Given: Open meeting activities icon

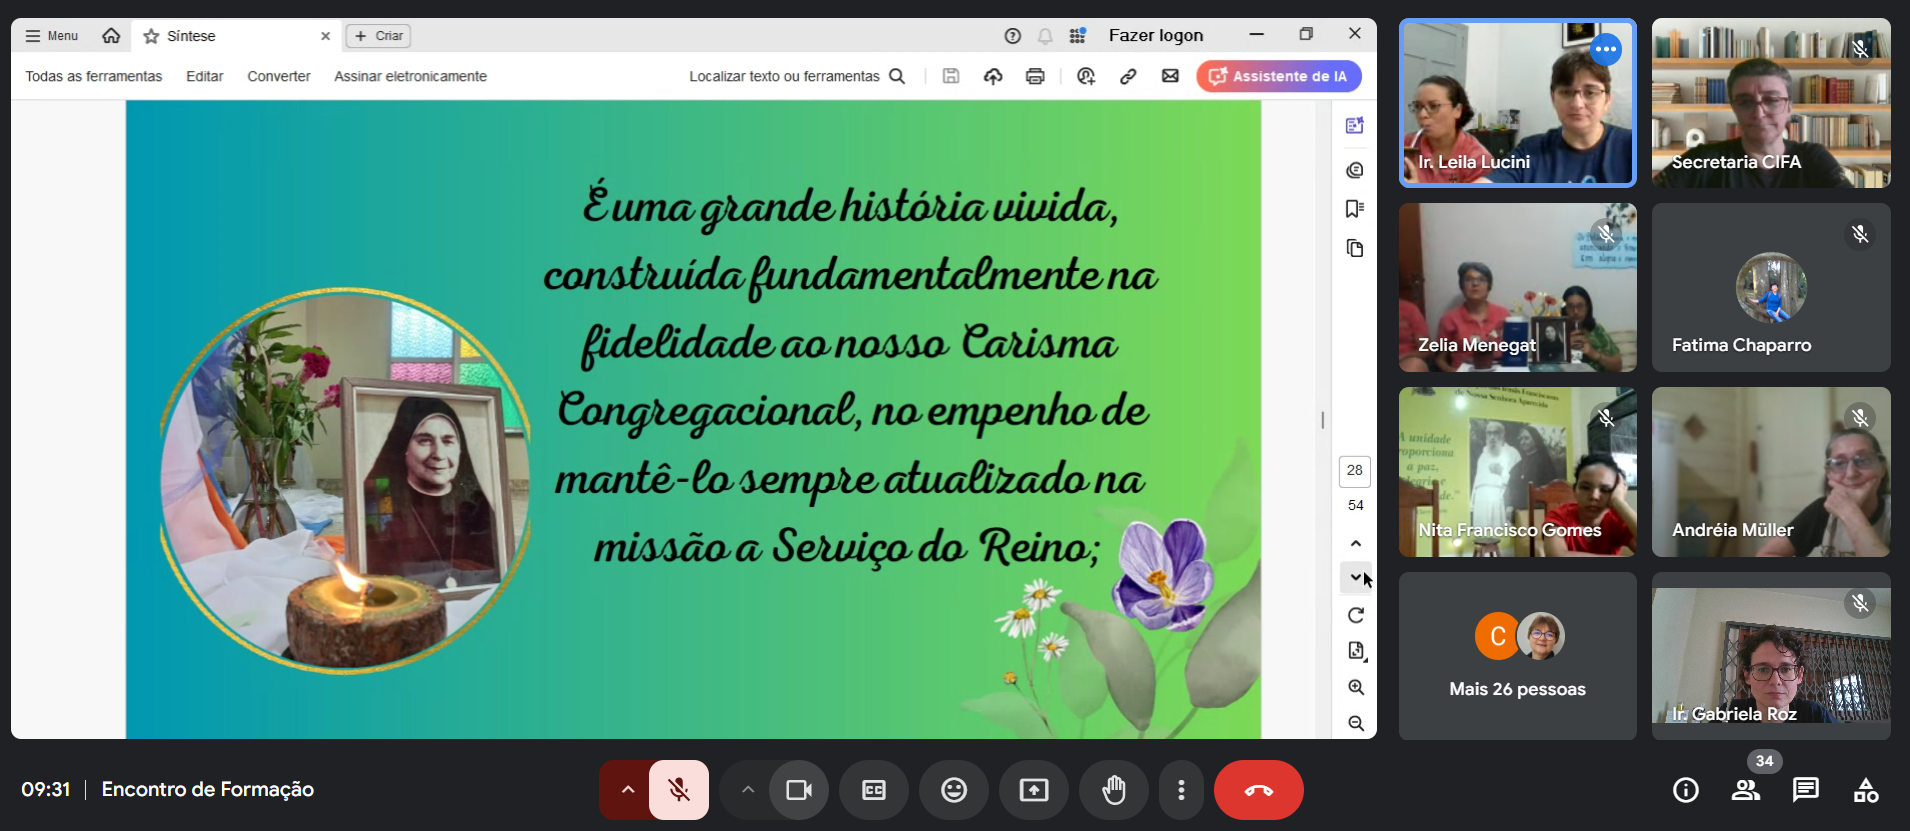Looking at the screenshot, I should click(x=1866, y=790).
